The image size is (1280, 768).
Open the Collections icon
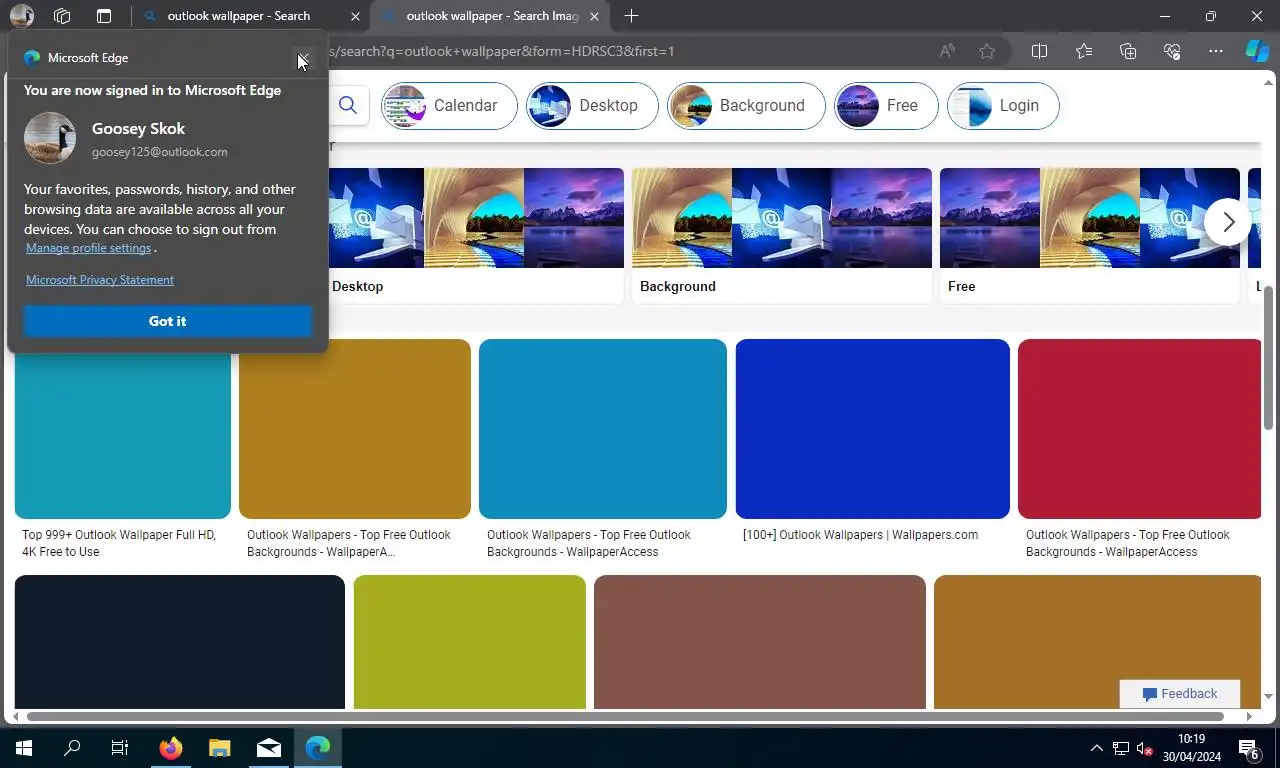[x=1128, y=51]
